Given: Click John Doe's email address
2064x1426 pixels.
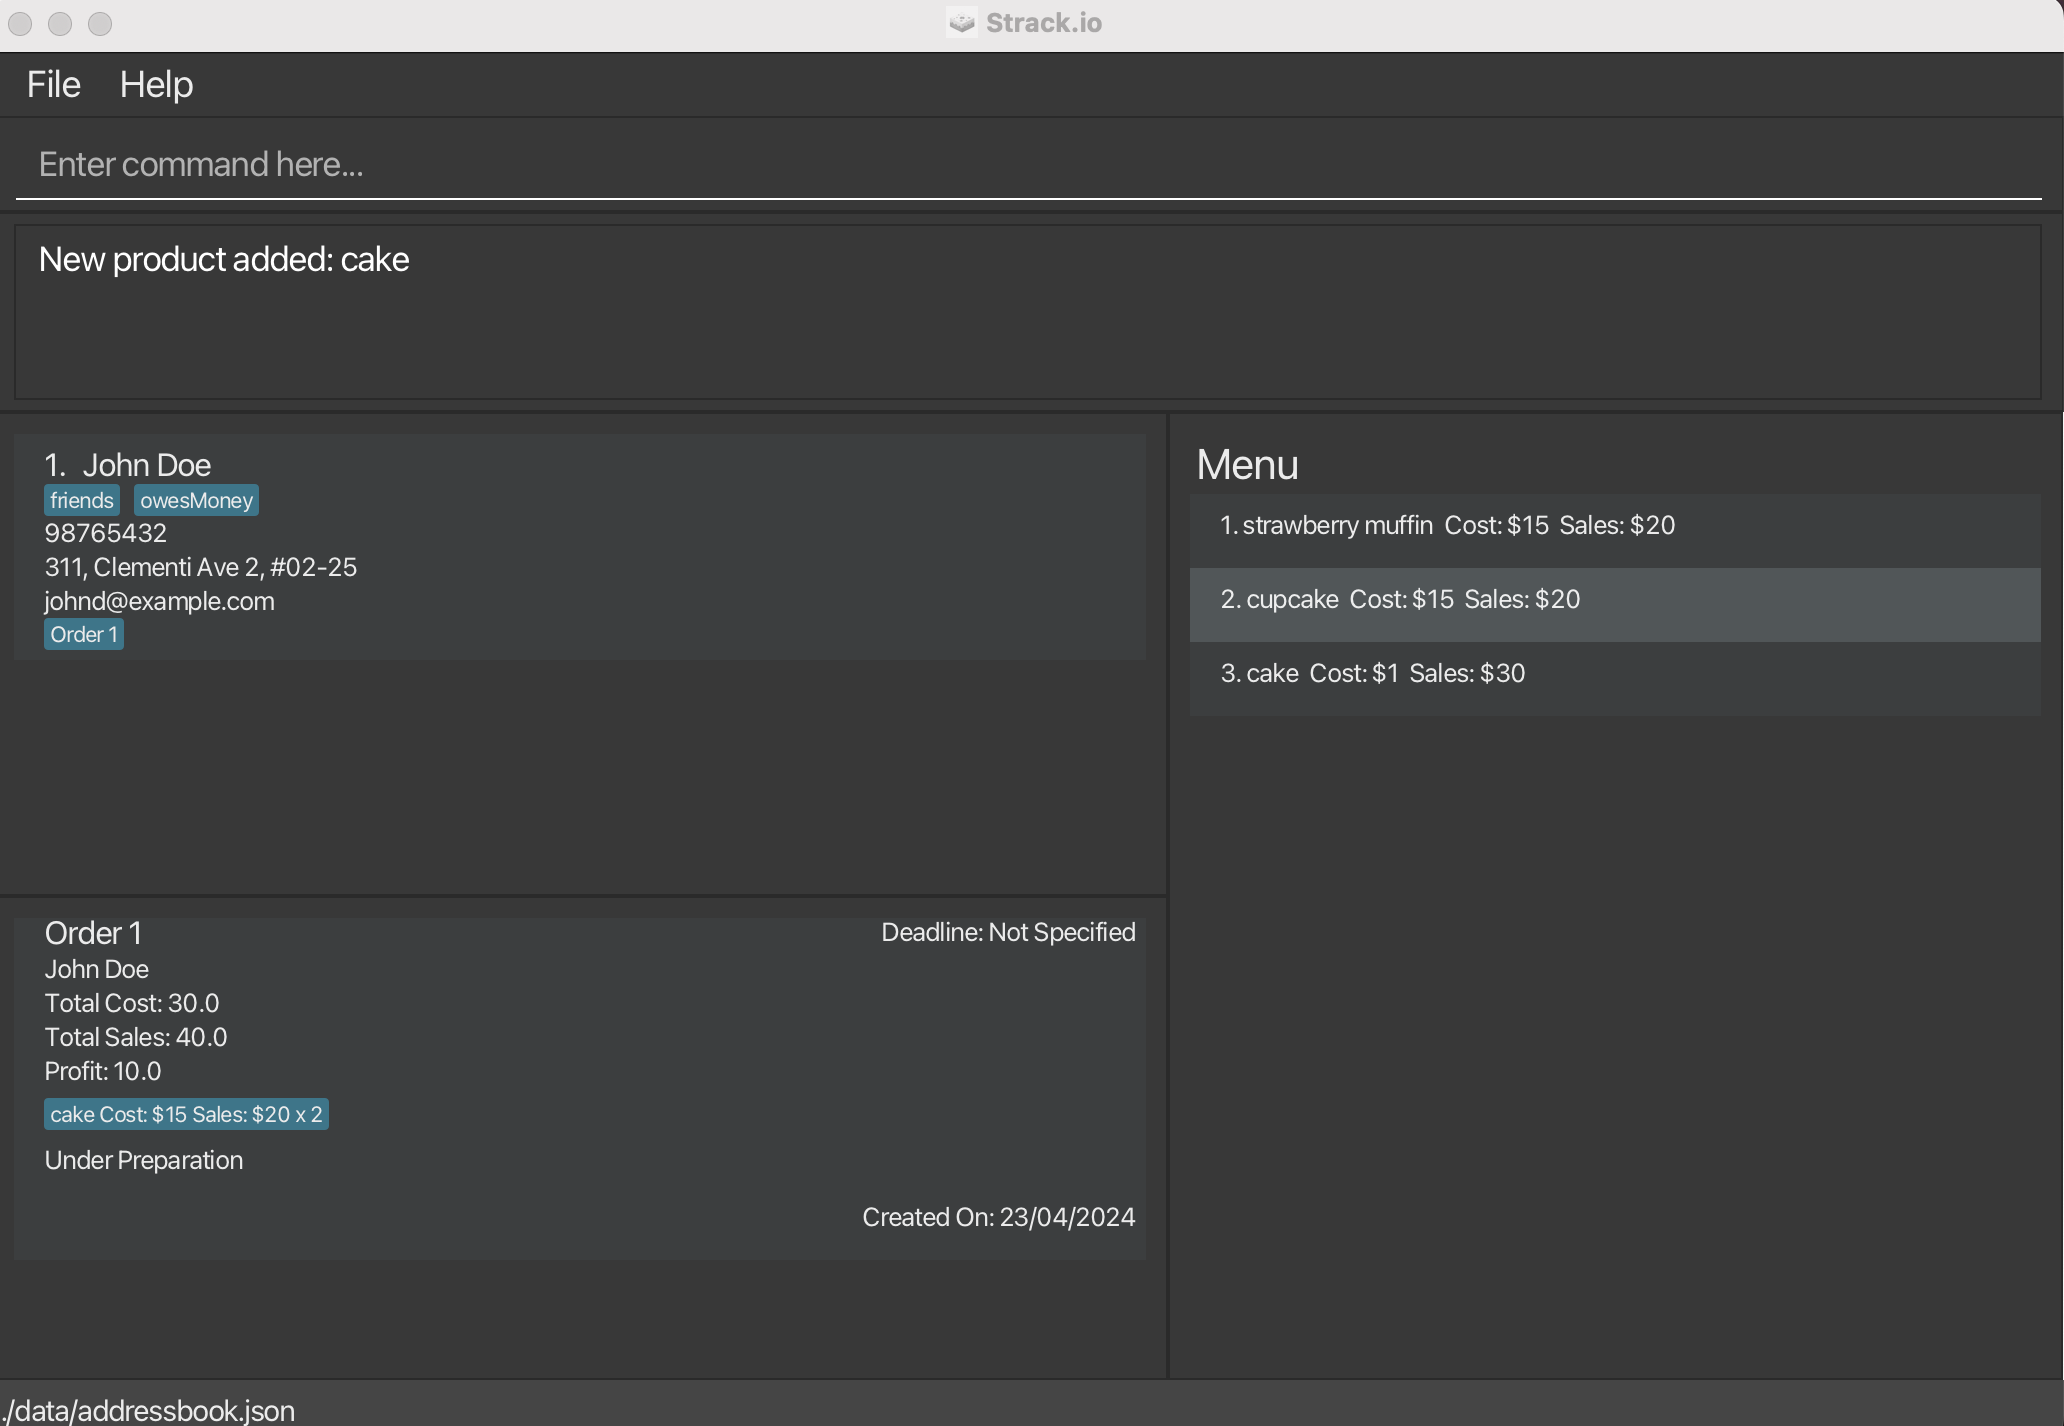Looking at the screenshot, I should [159, 601].
